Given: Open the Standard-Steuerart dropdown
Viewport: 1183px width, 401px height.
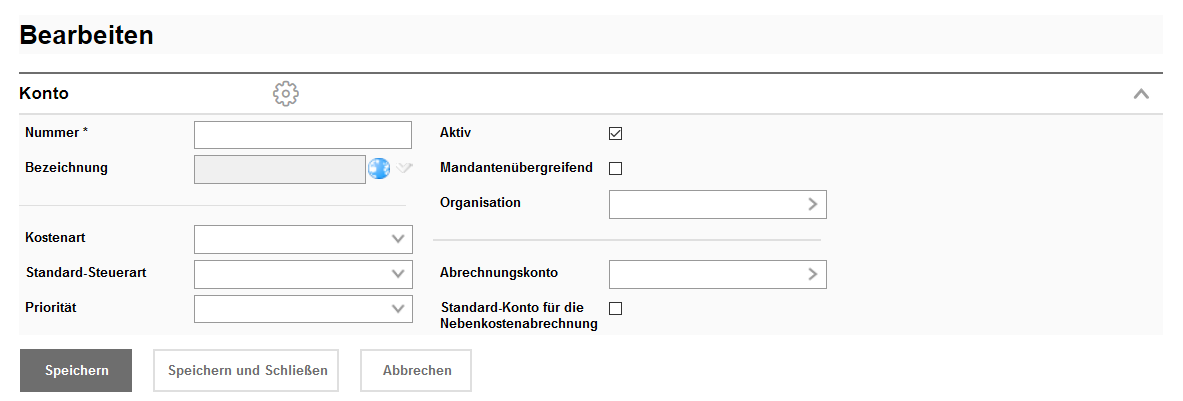Looking at the screenshot, I should pos(397,274).
